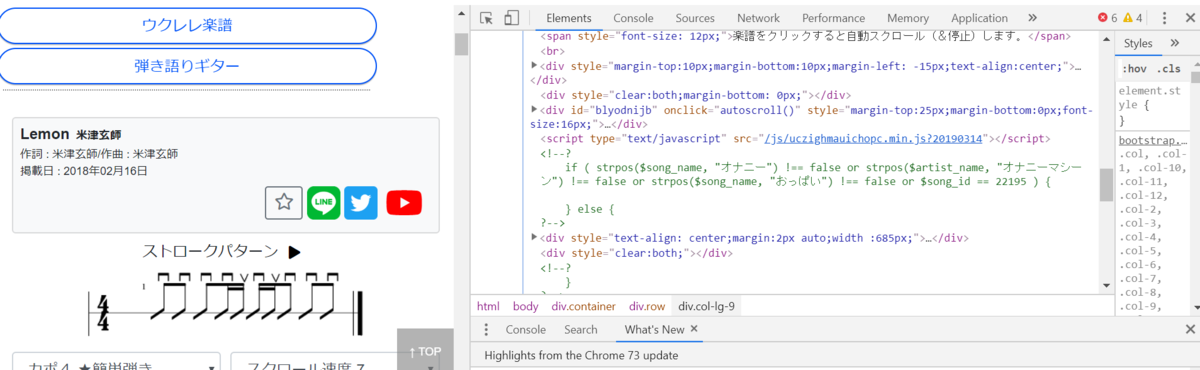Open the Network tab
The width and height of the screenshot is (1200, 370).
(x=758, y=18)
